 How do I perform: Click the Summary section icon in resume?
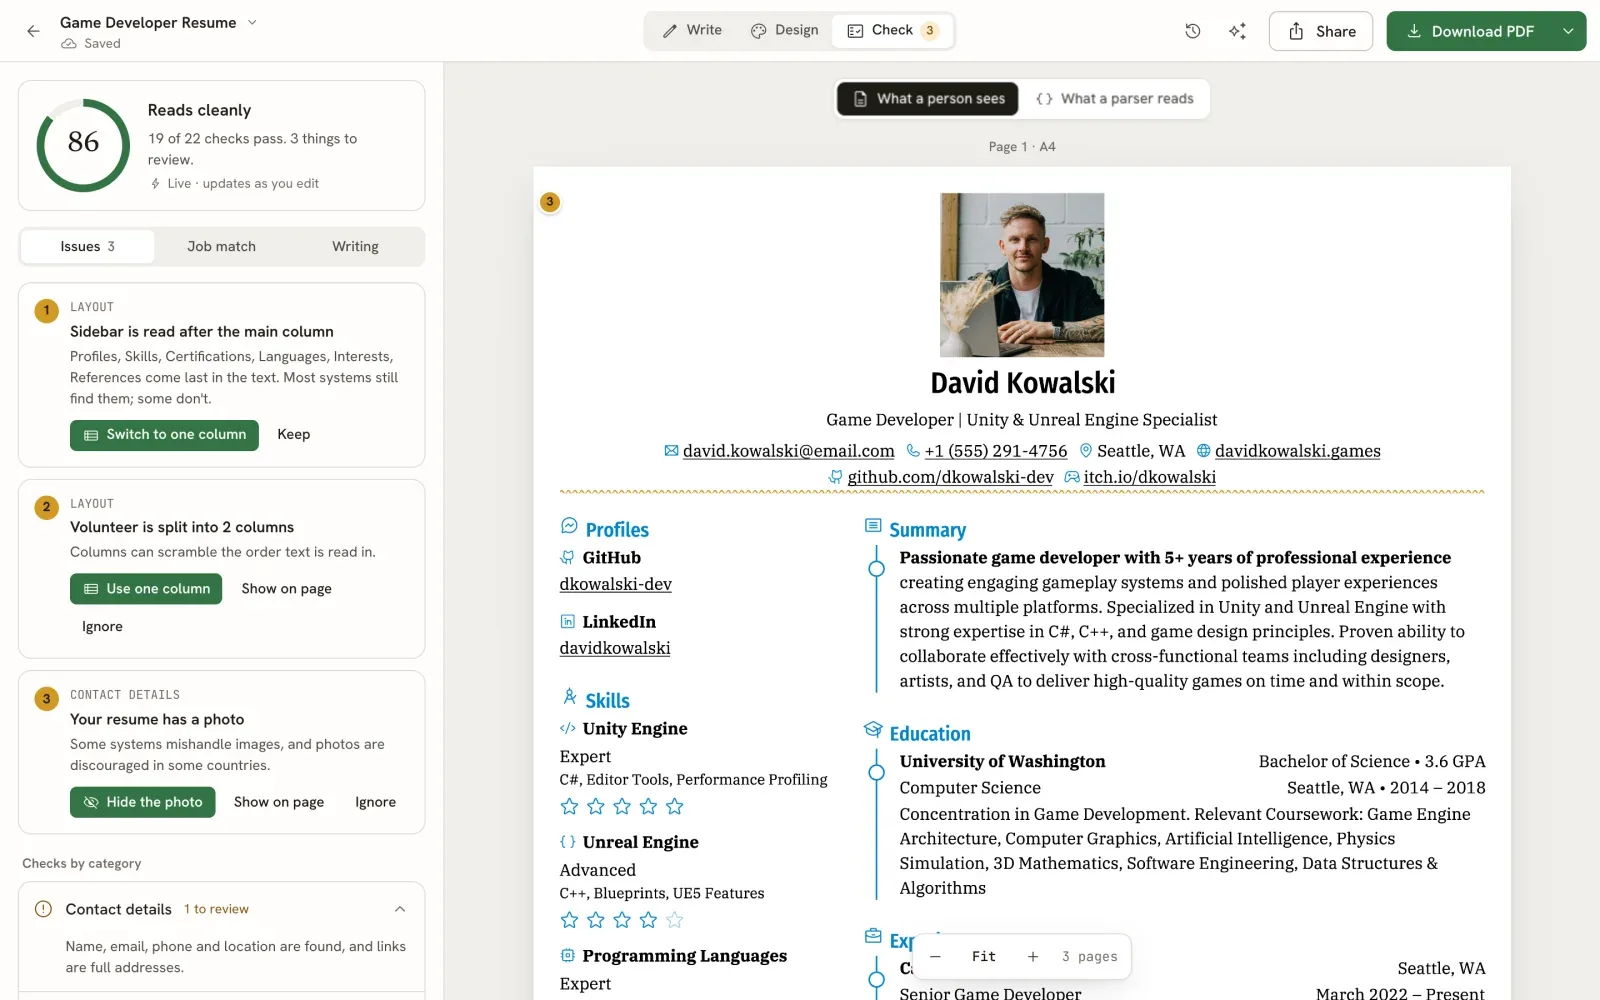click(x=873, y=526)
